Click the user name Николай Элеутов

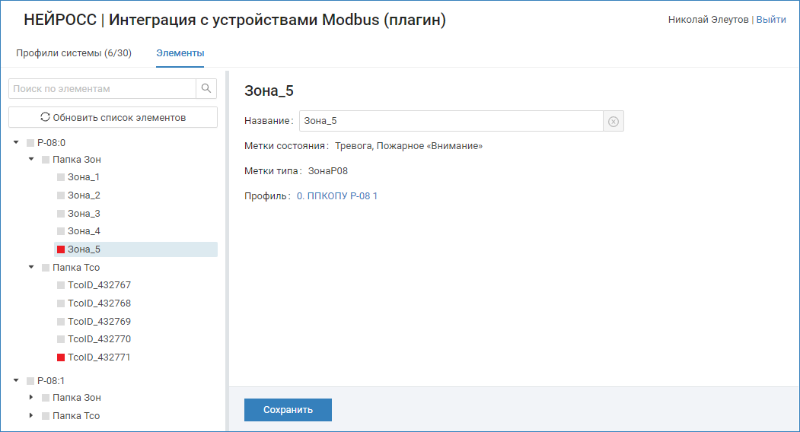708,20
